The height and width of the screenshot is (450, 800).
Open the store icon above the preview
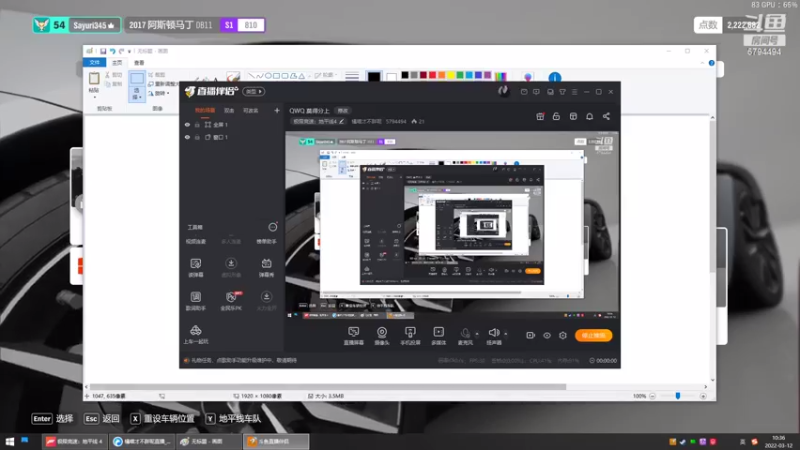tap(573, 116)
